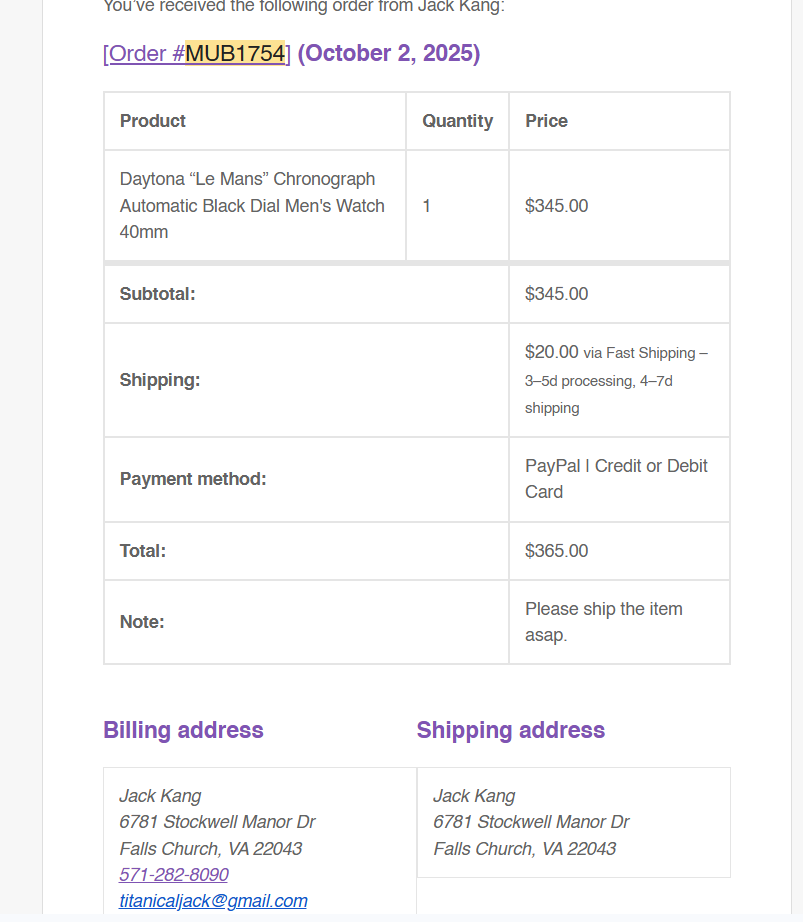The width and height of the screenshot is (803, 922).
Task: Click the Total row label
Action: pos(143,551)
